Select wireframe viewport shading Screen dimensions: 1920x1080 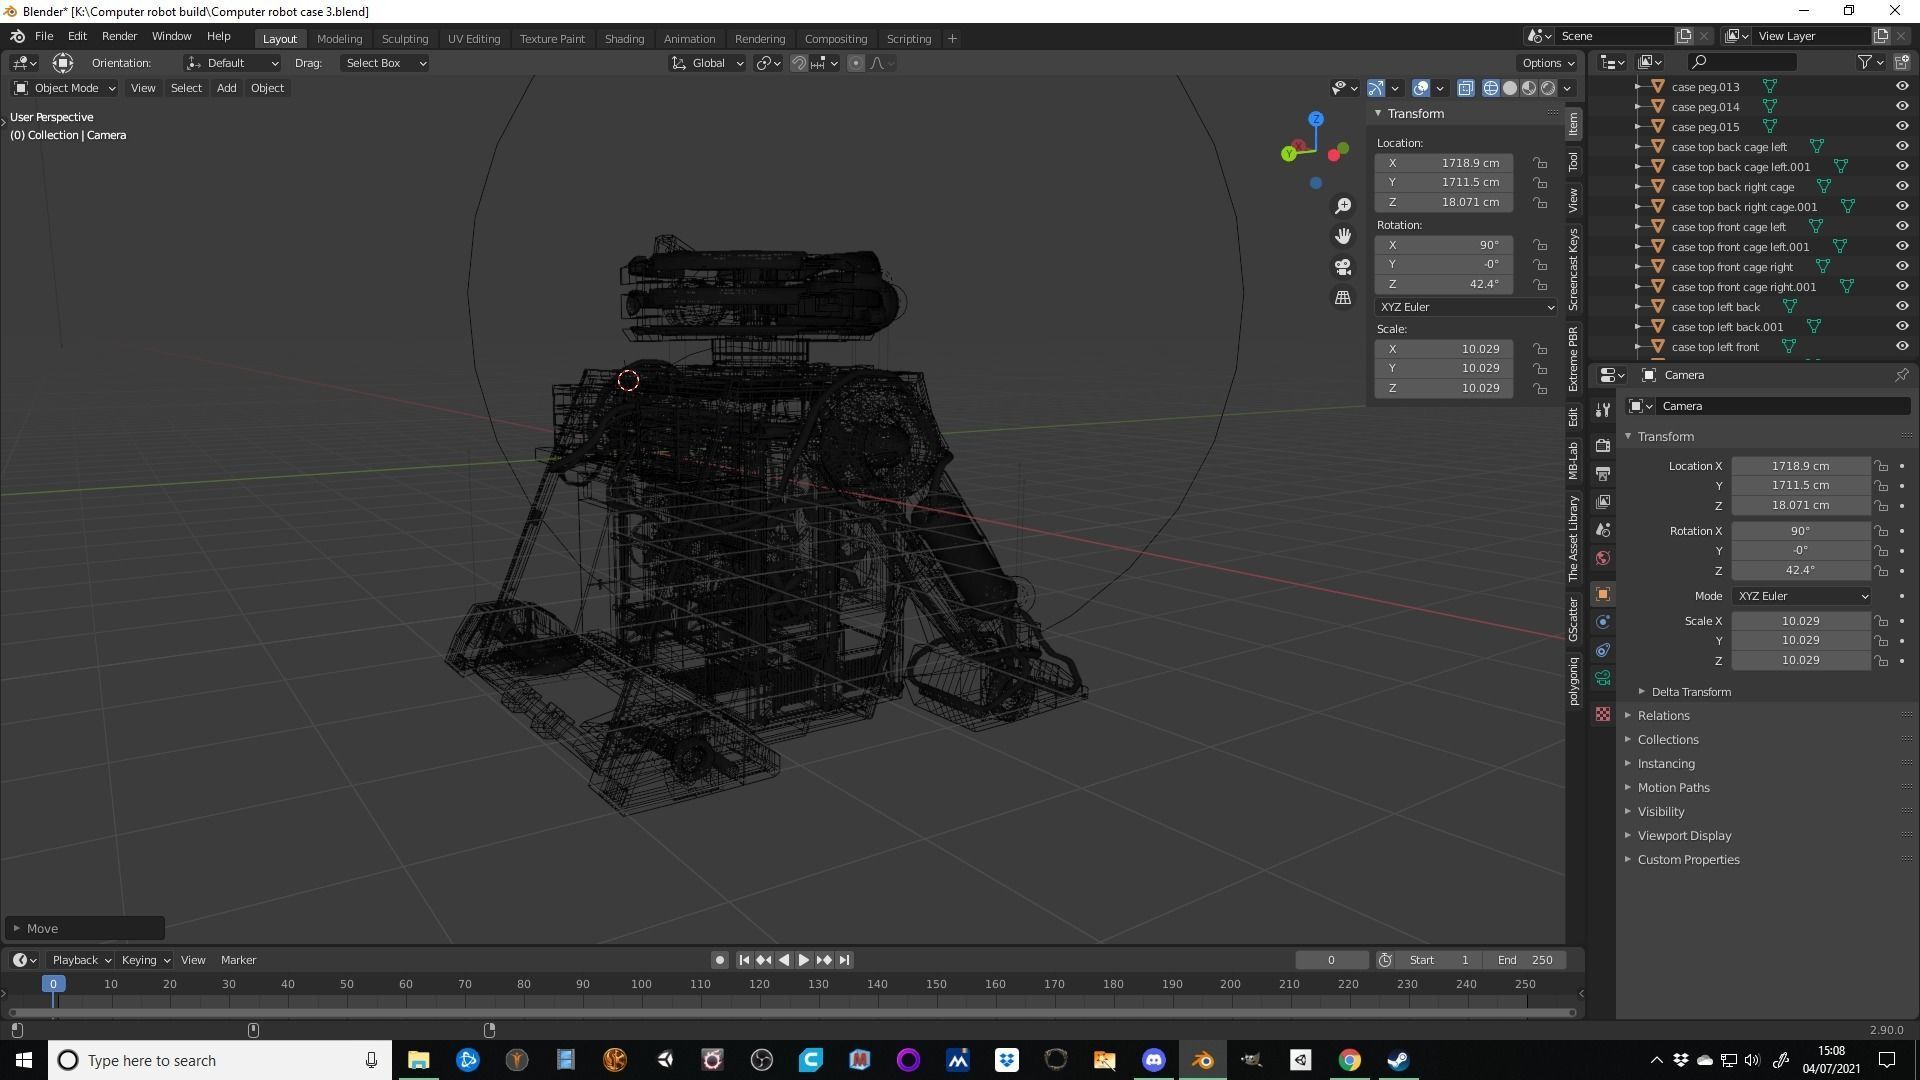click(1491, 88)
